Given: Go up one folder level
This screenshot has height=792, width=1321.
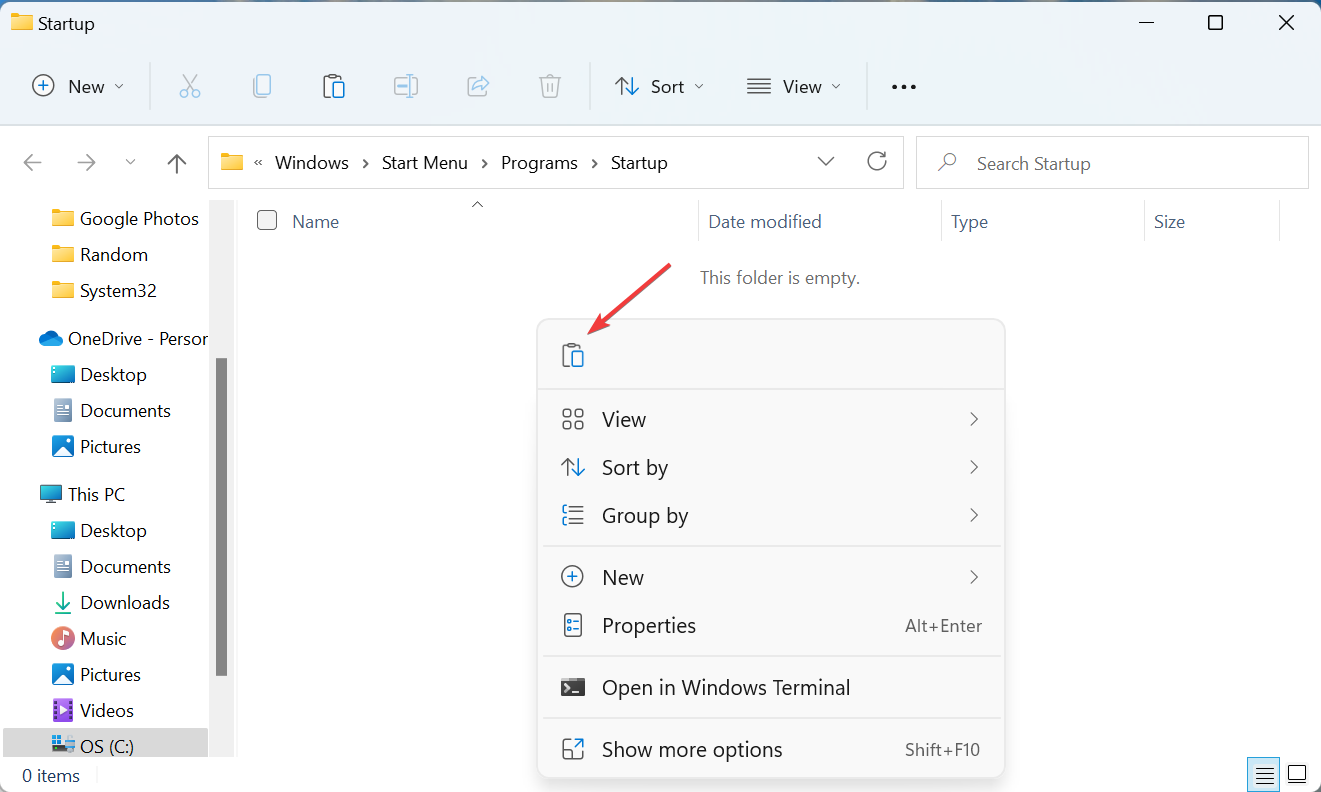Looking at the screenshot, I should coord(177,163).
